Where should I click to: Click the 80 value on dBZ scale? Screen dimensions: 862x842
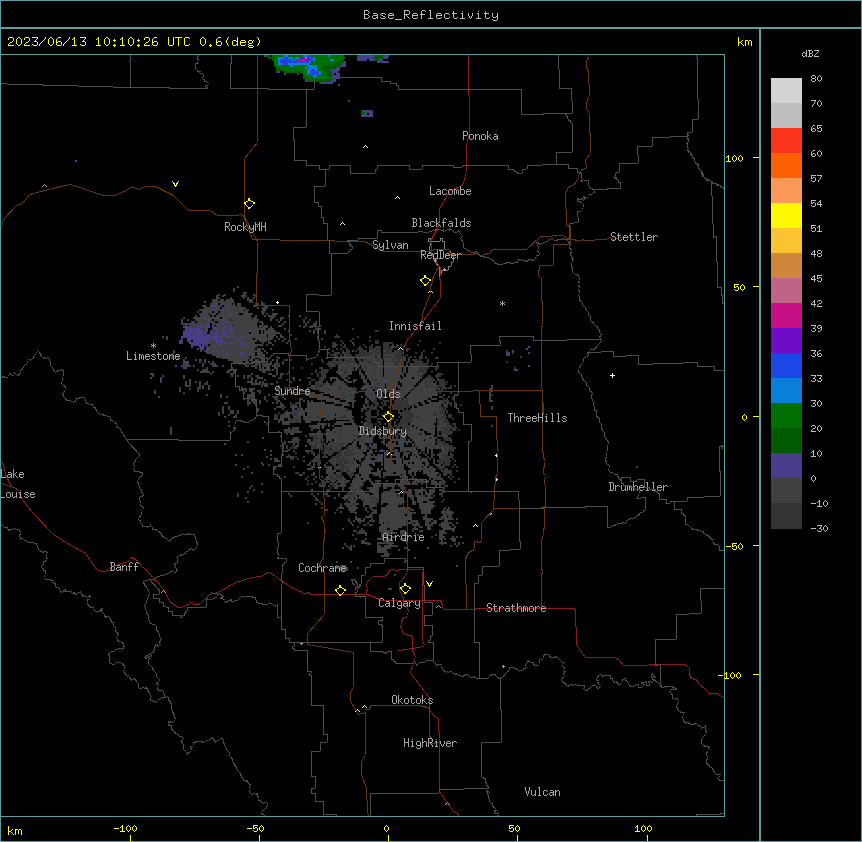(816, 79)
